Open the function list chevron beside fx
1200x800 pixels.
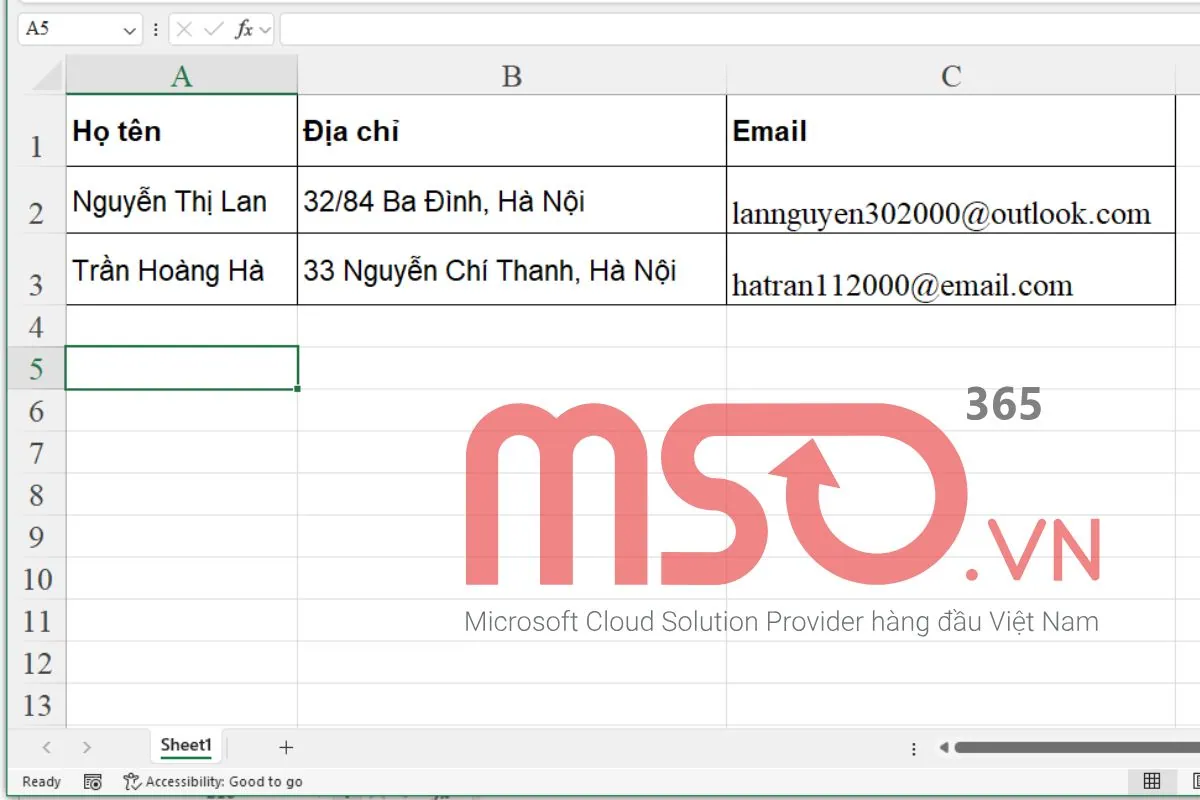263,28
